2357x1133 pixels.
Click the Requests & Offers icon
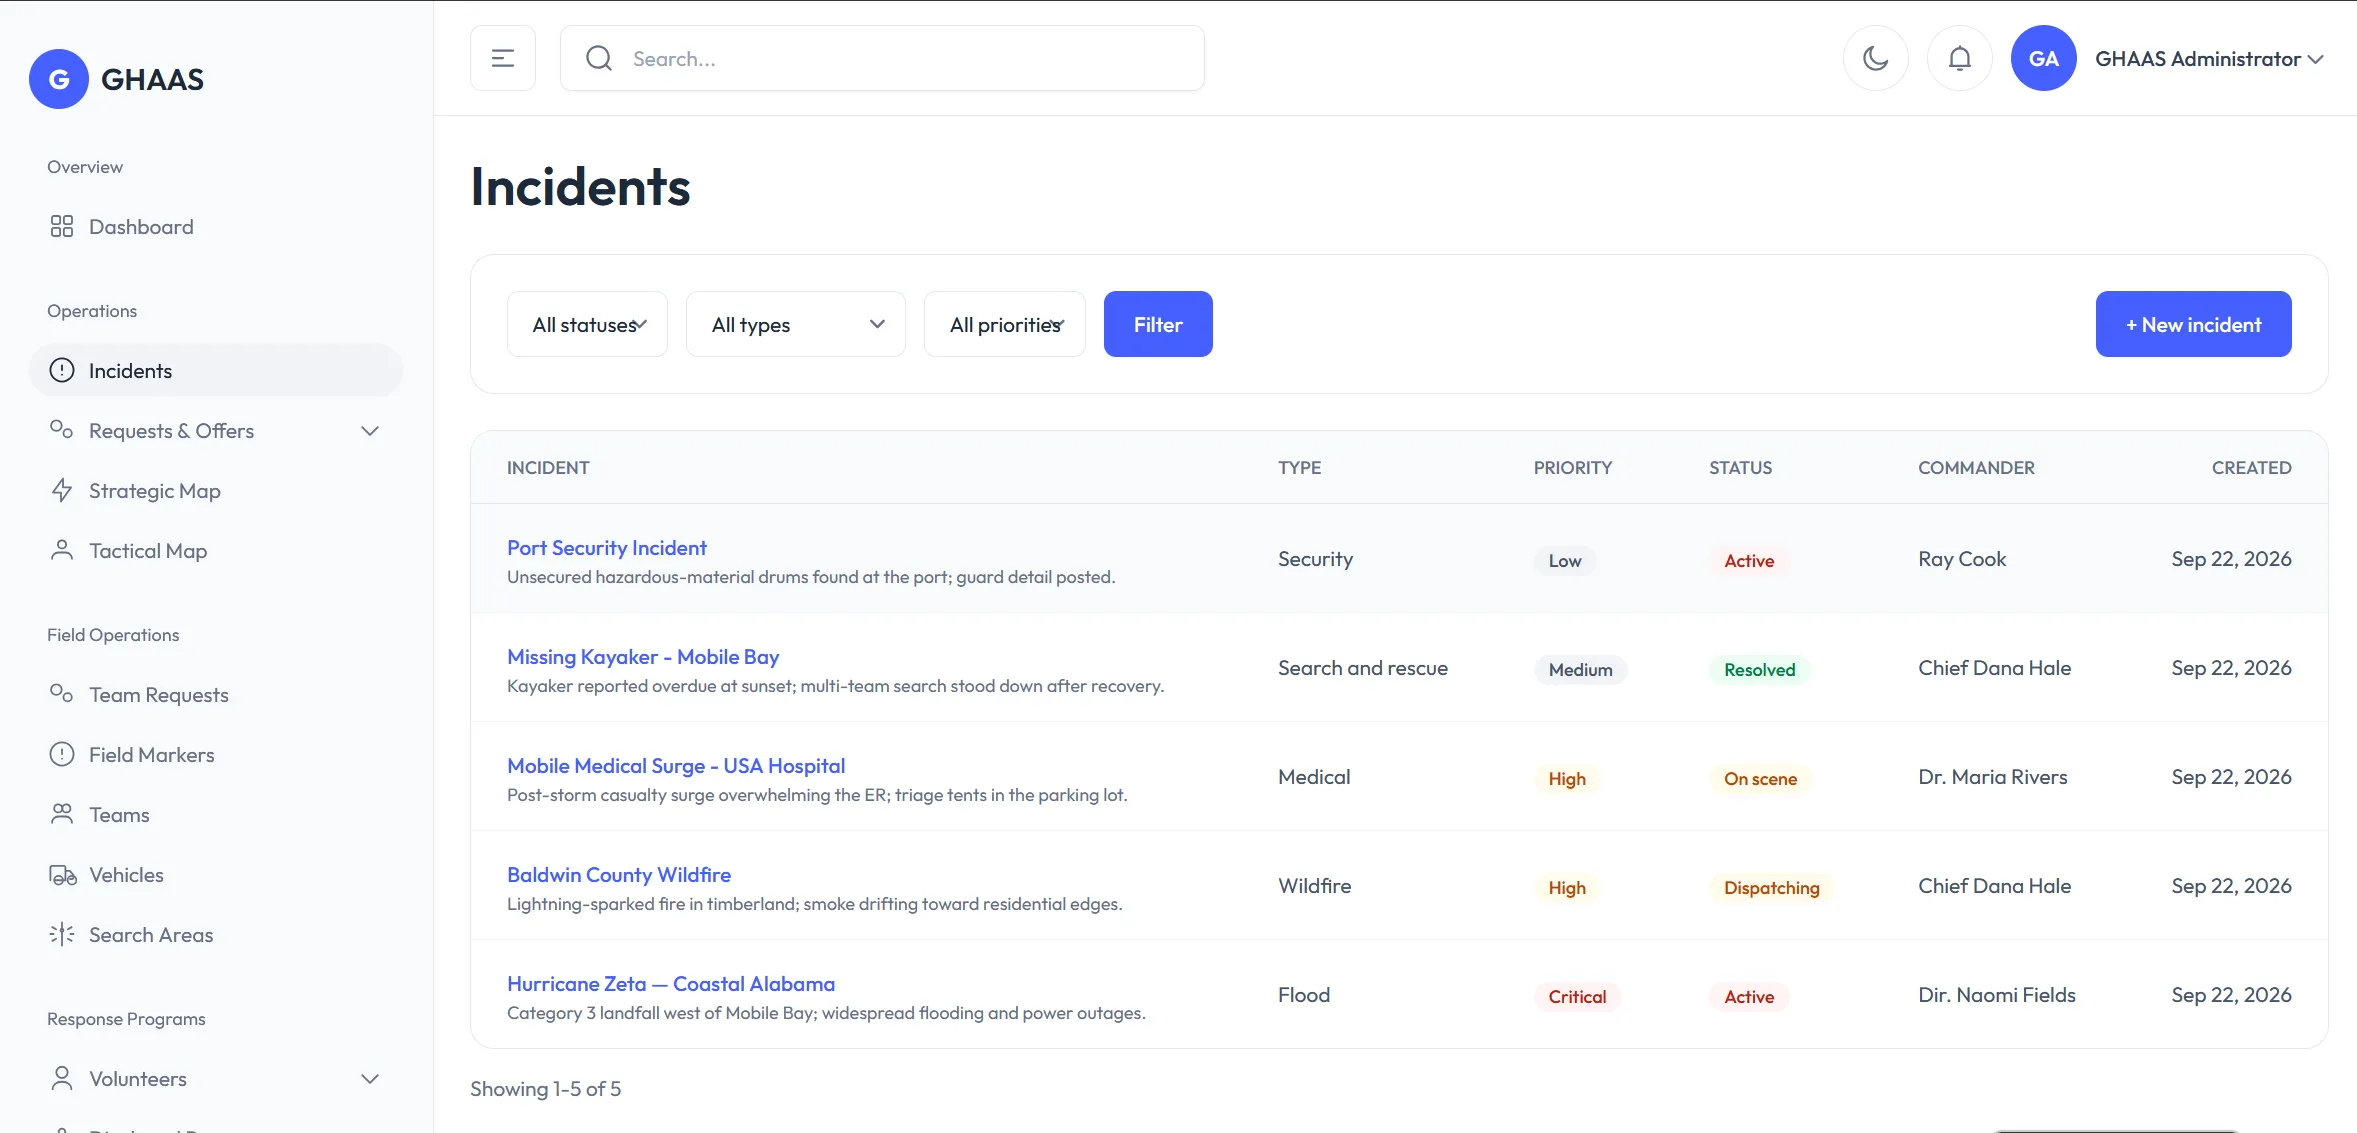point(62,430)
